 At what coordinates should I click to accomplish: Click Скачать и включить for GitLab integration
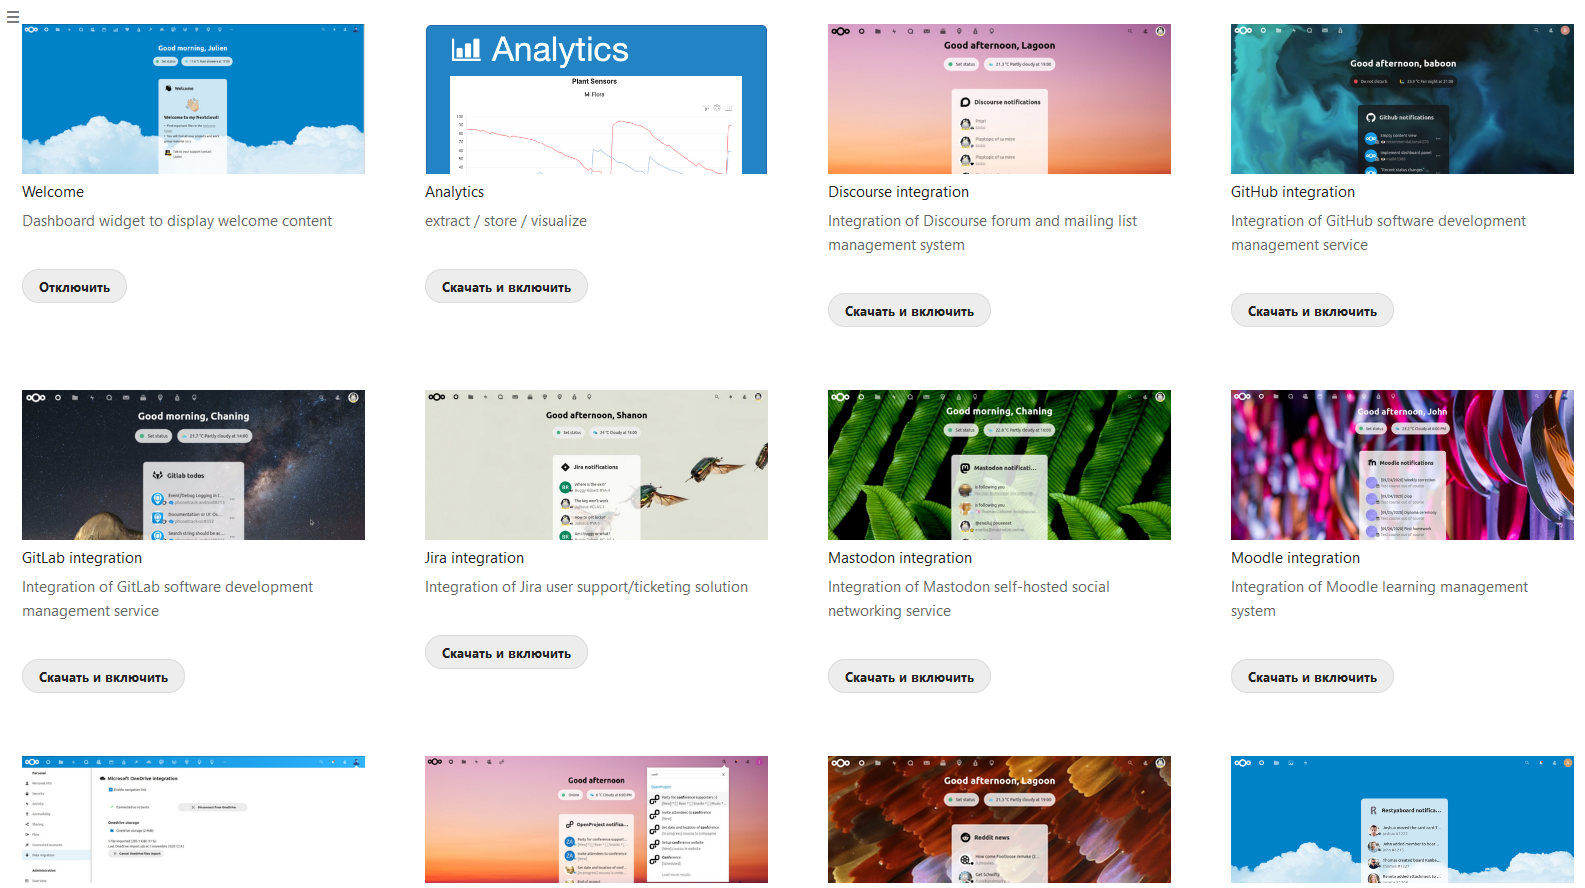103,677
